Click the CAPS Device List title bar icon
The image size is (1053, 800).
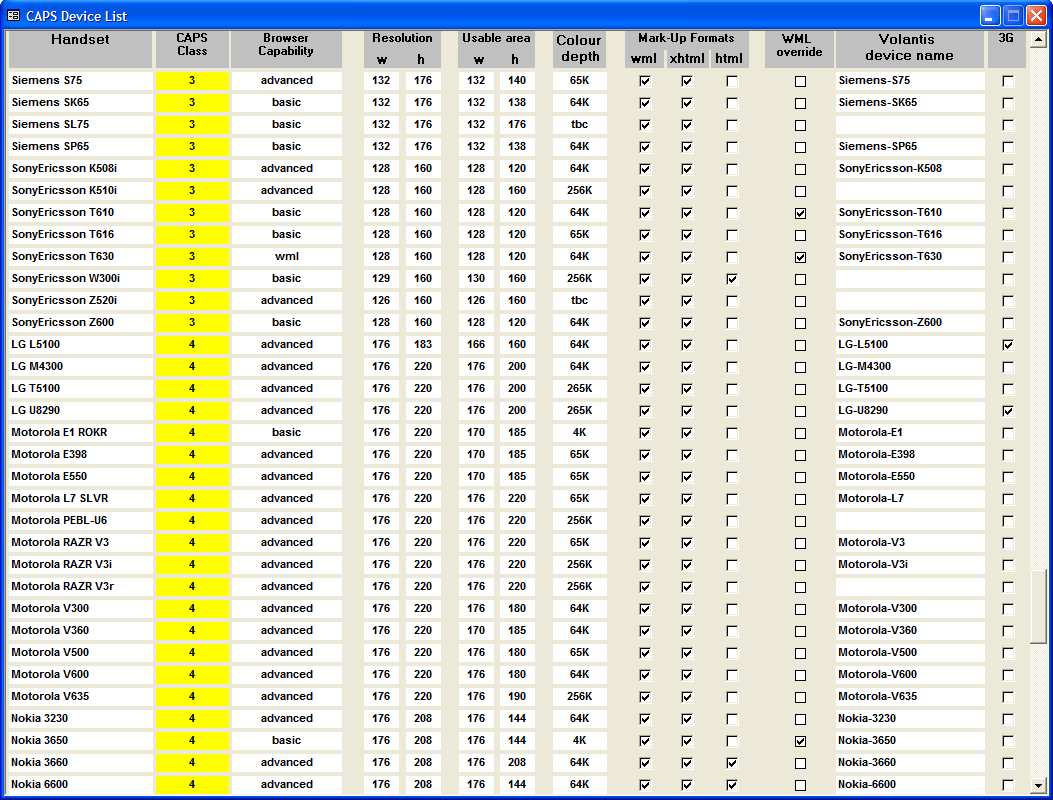tap(13, 16)
